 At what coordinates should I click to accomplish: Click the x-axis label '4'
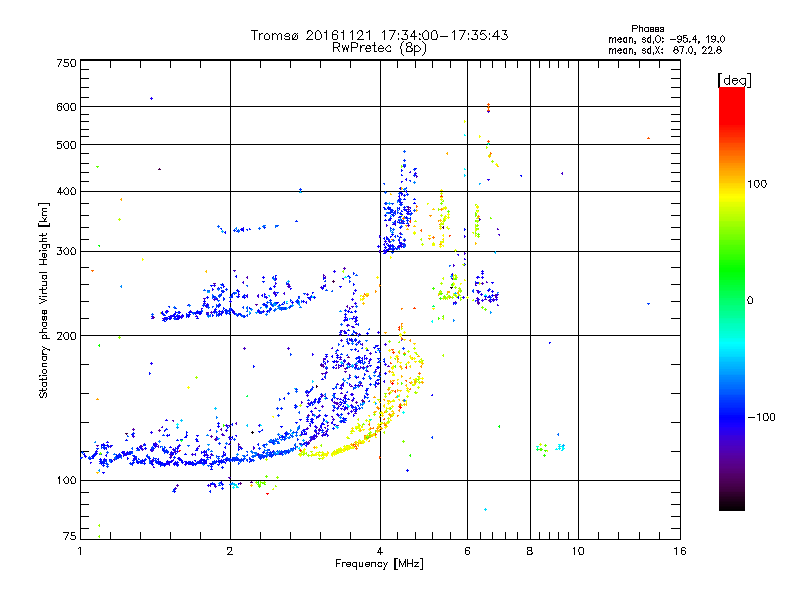[x=380, y=551]
